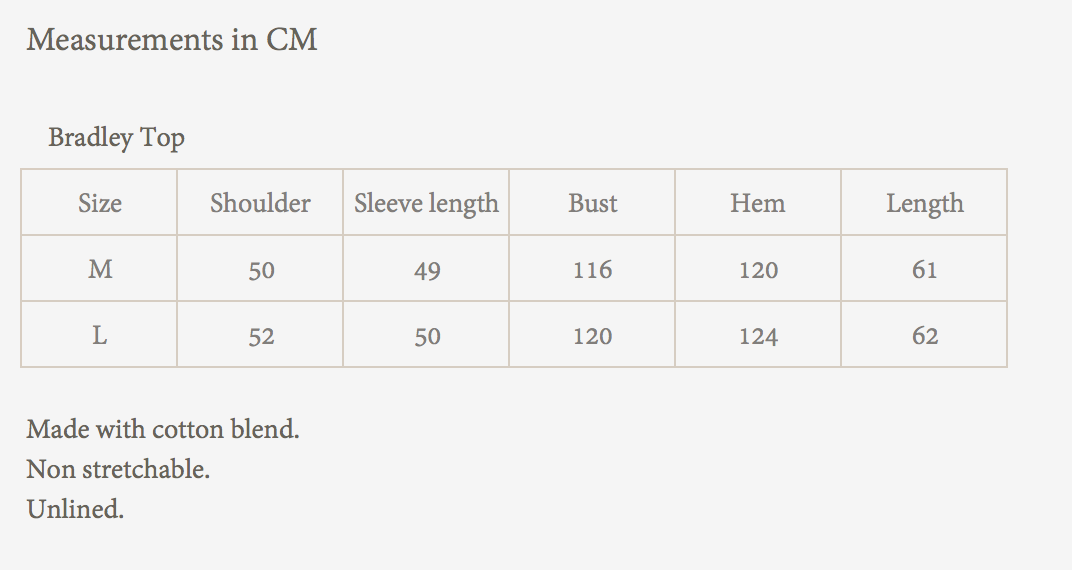The image size is (1072, 570).
Task: Click the 'Made with cotton blend.' text
Action: [x=163, y=429]
